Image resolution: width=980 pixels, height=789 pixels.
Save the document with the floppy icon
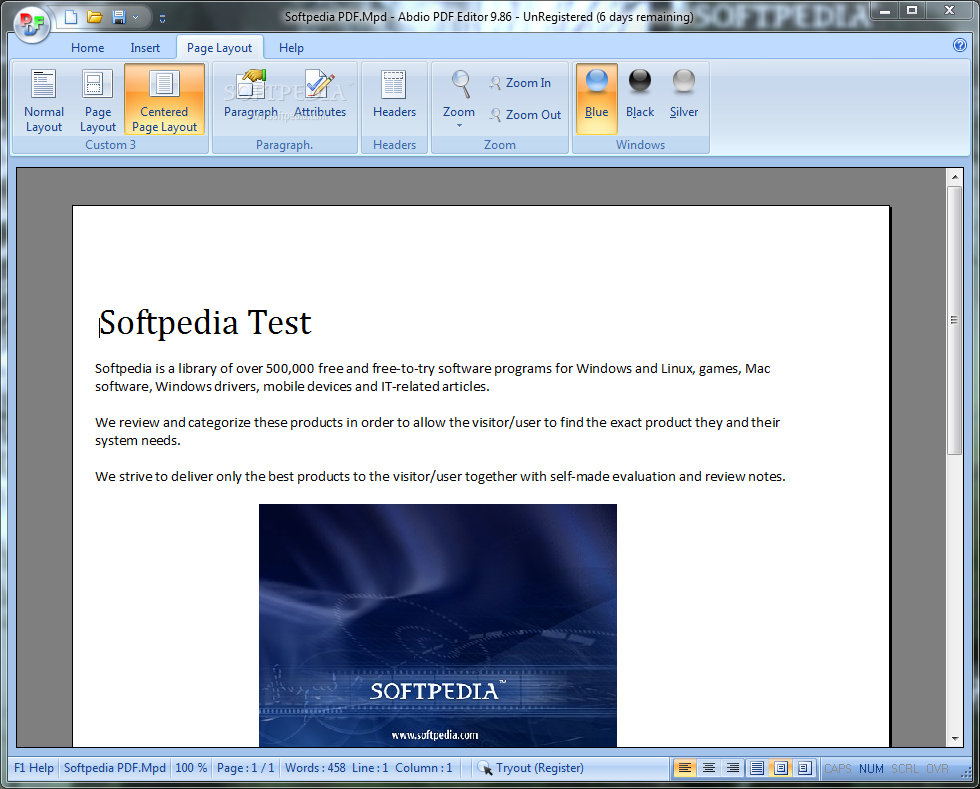[118, 18]
